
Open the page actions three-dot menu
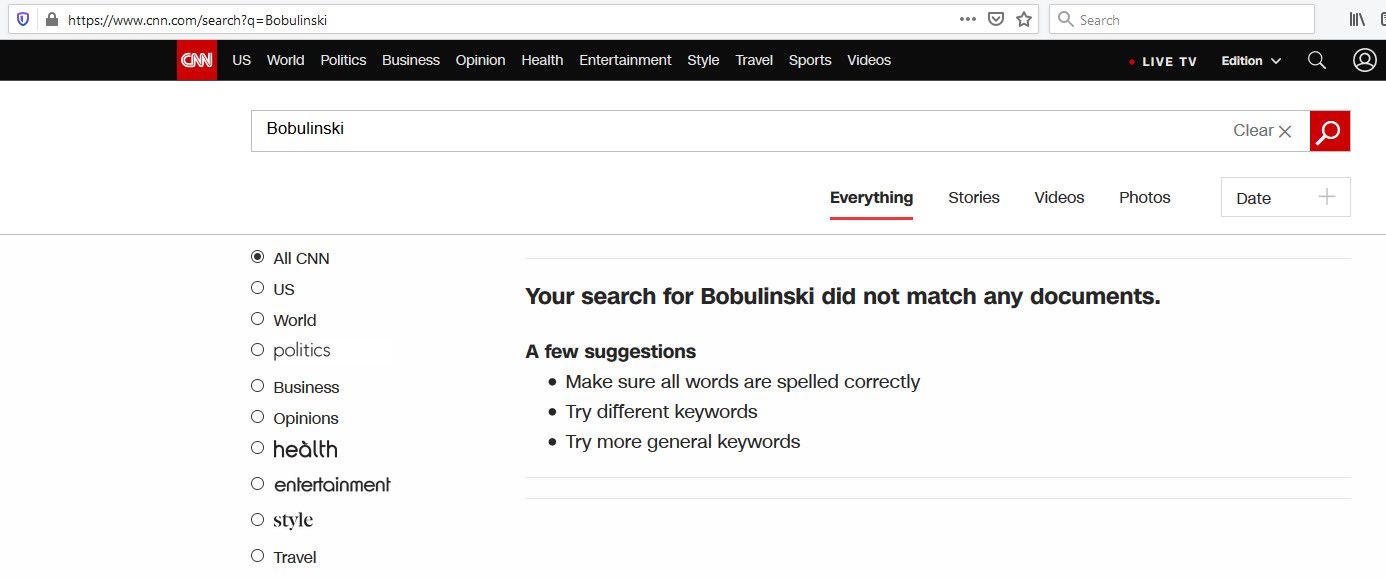point(967,19)
